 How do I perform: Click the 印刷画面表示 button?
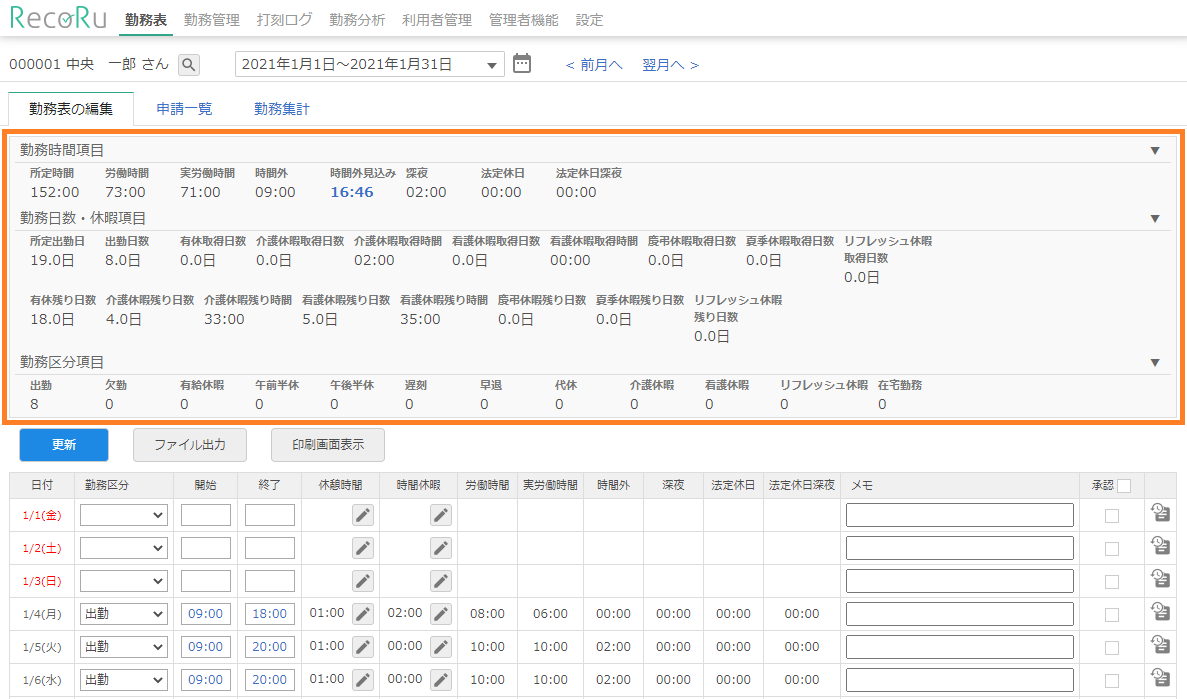328,445
